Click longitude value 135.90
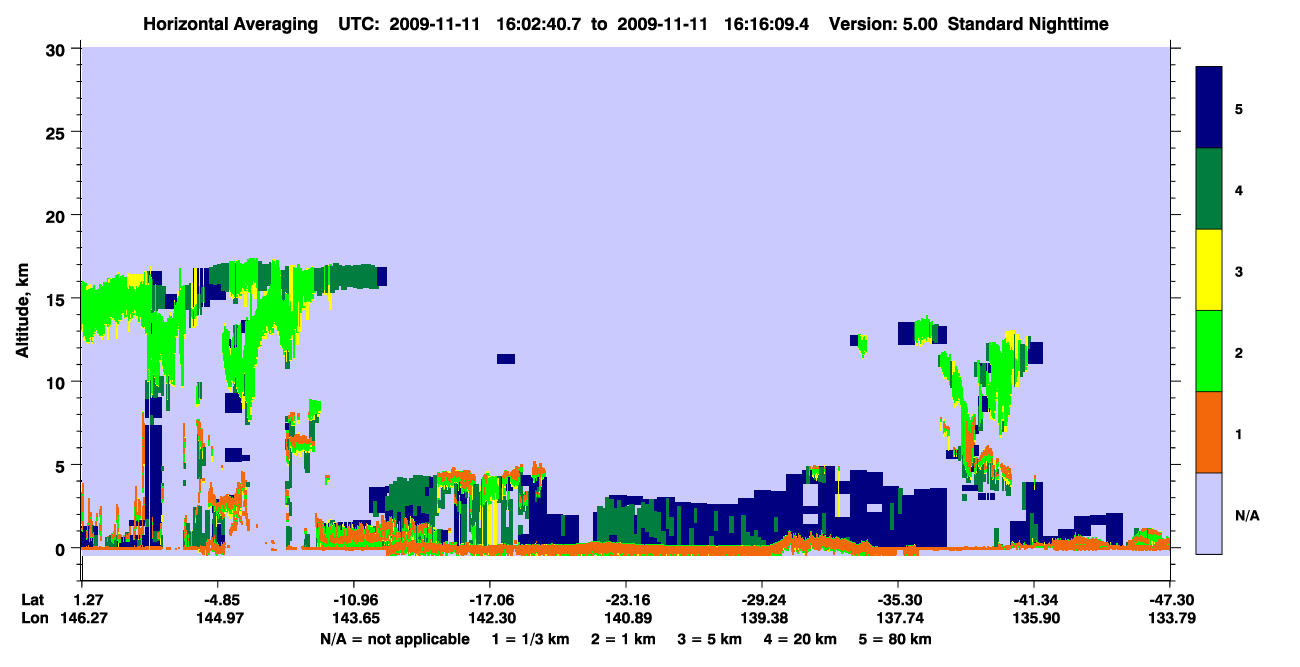Viewport: 1300px width, 667px height. coord(1034,619)
